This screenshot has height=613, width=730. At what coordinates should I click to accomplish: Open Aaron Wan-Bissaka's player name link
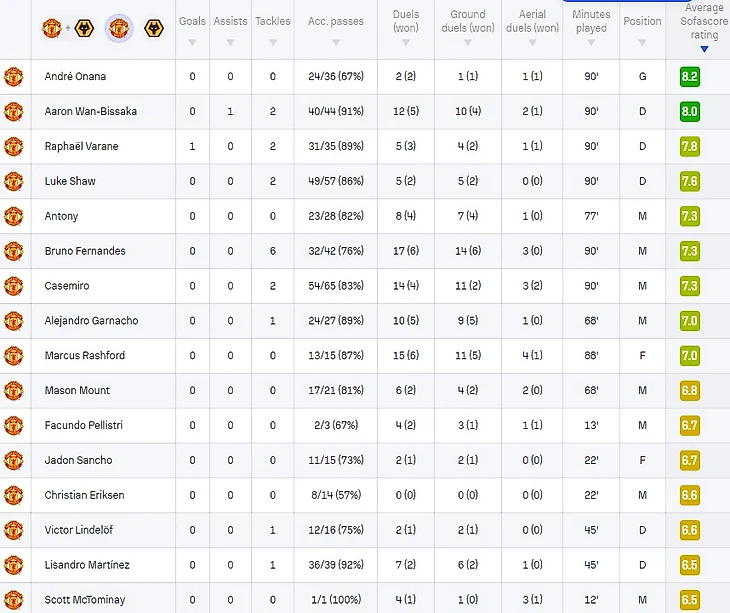[91, 112]
